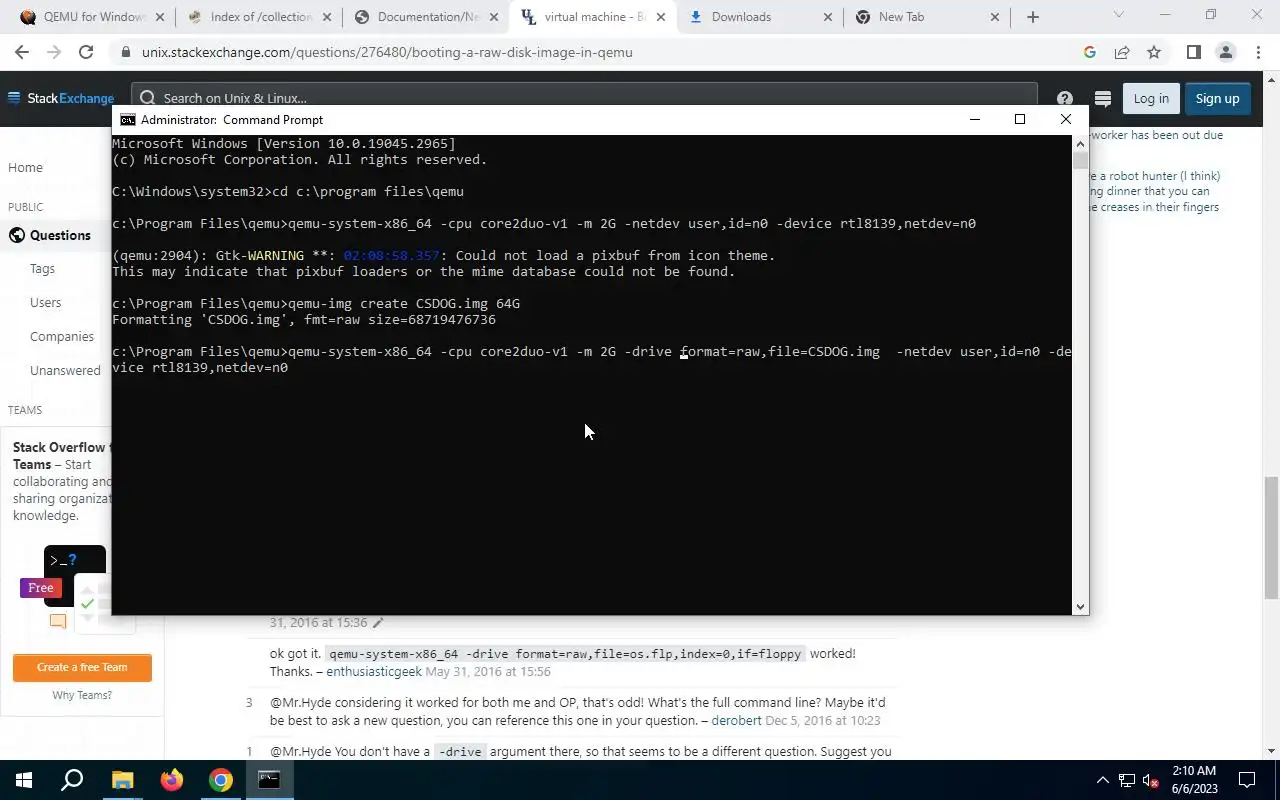Screen dimensions: 1280x800
Task: Reload the current page
Action: (86, 52)
